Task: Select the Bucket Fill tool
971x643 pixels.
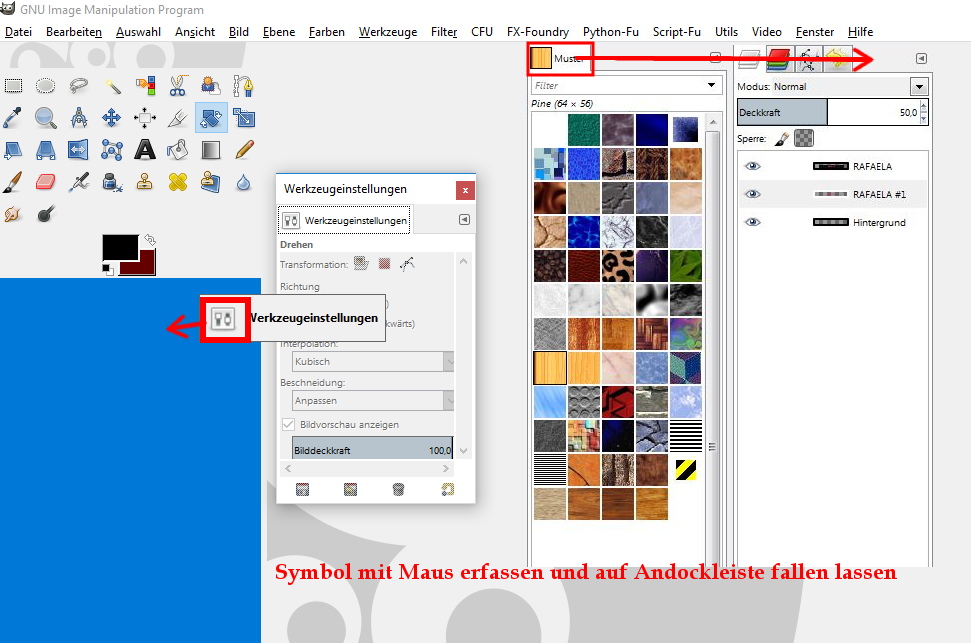Action: (178, 150)
